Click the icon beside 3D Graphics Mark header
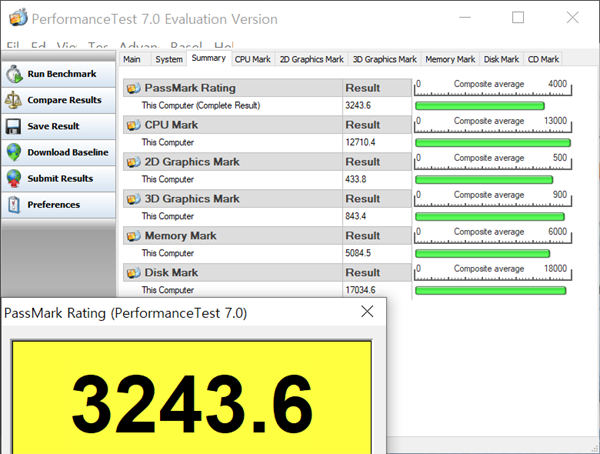Screen dimensions: 600x454 tap(134, 199)
